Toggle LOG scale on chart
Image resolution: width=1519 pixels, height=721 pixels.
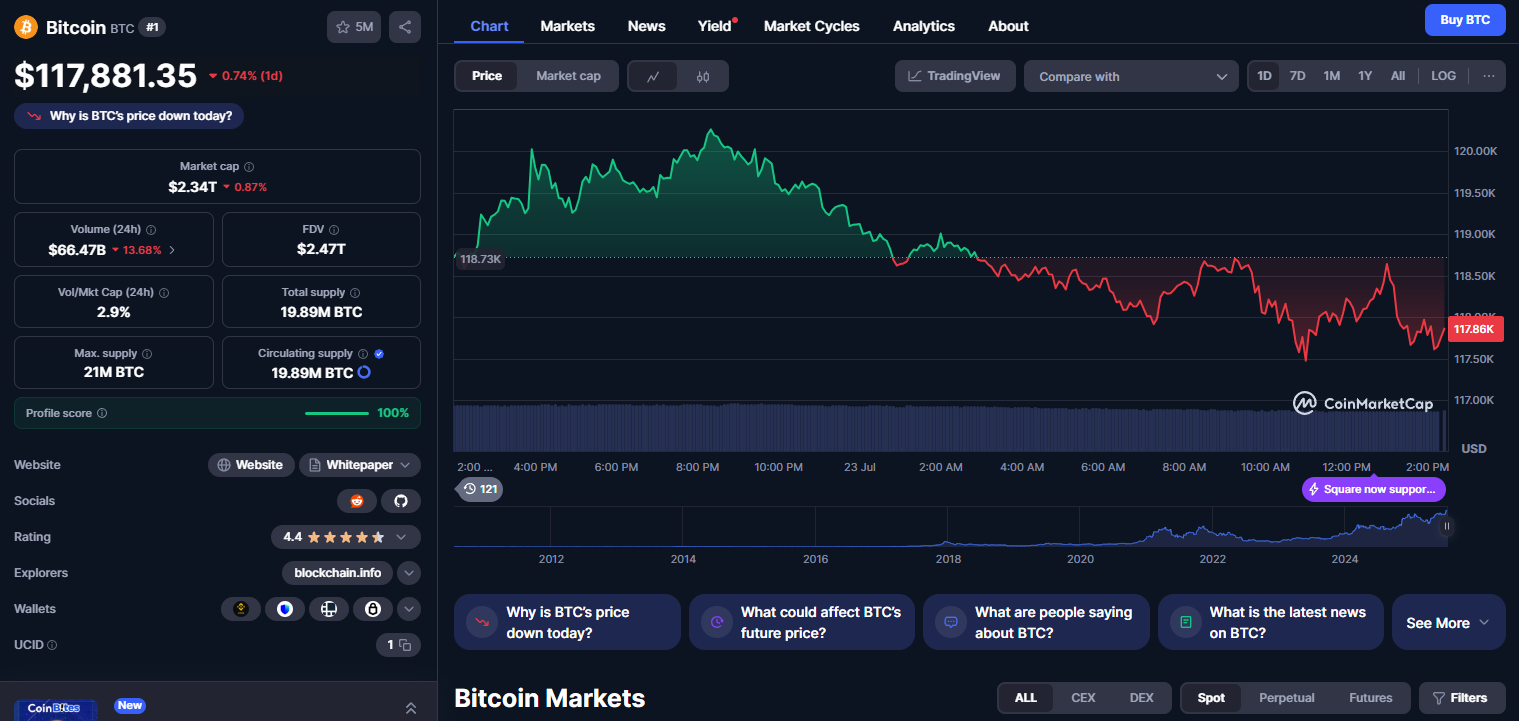point(1443,76)
